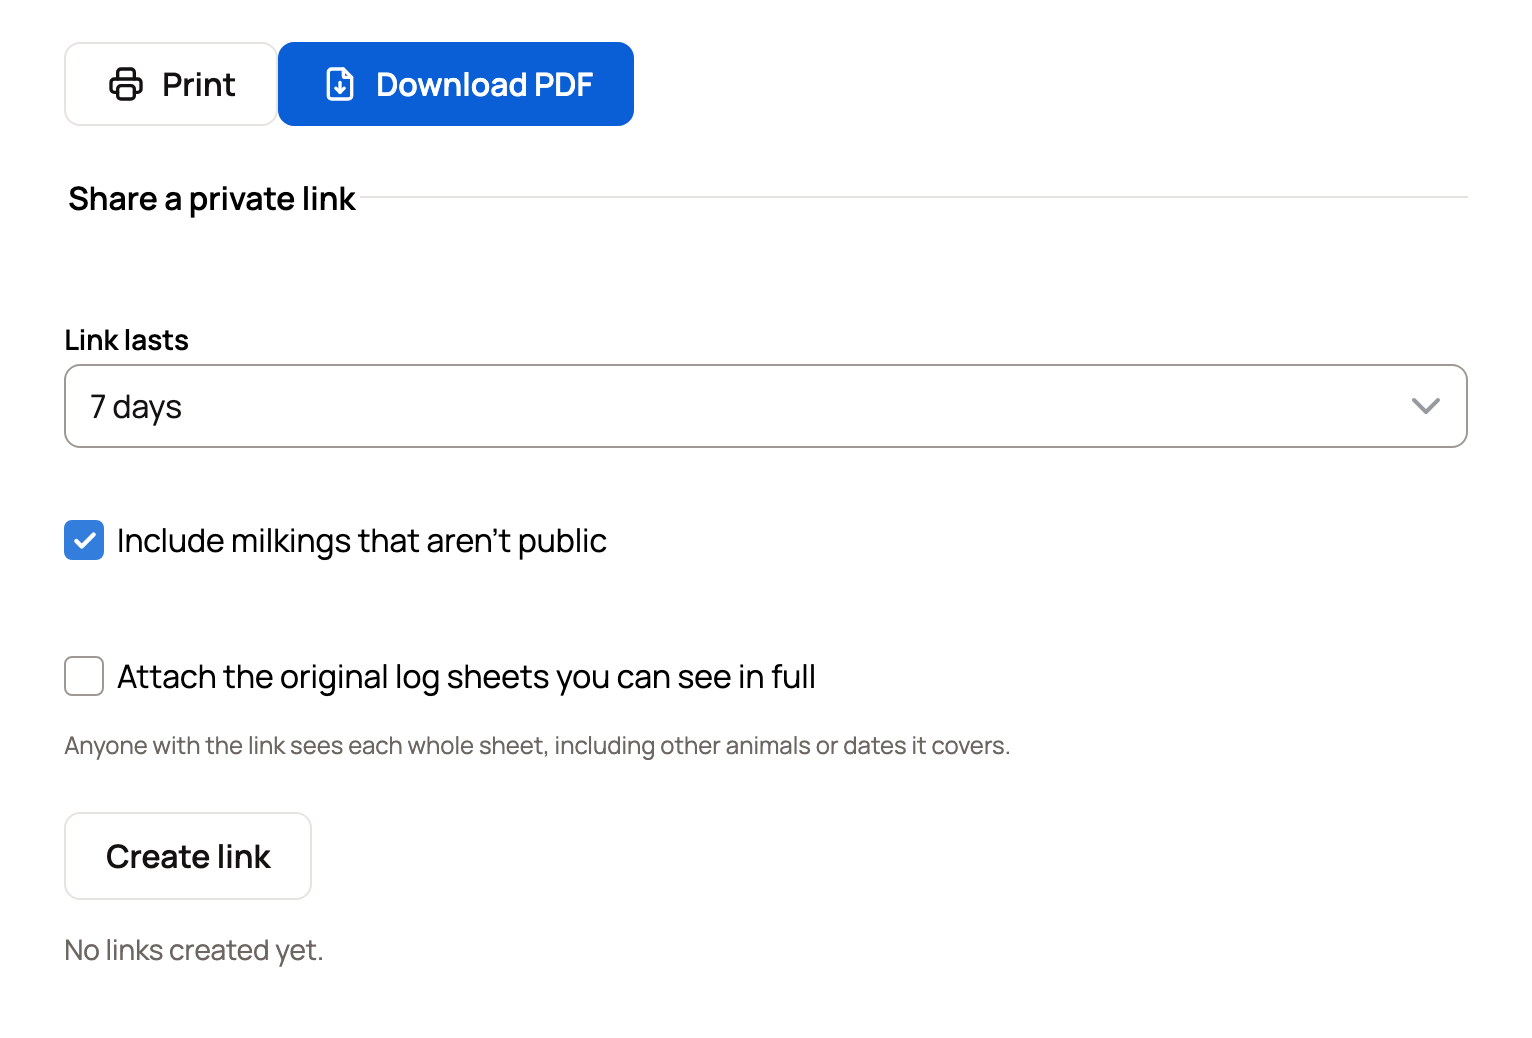Open the Link lasts dropdown showing 7 days
The width and height of the screenshot is (1532, 1038).
pos(766,406)
